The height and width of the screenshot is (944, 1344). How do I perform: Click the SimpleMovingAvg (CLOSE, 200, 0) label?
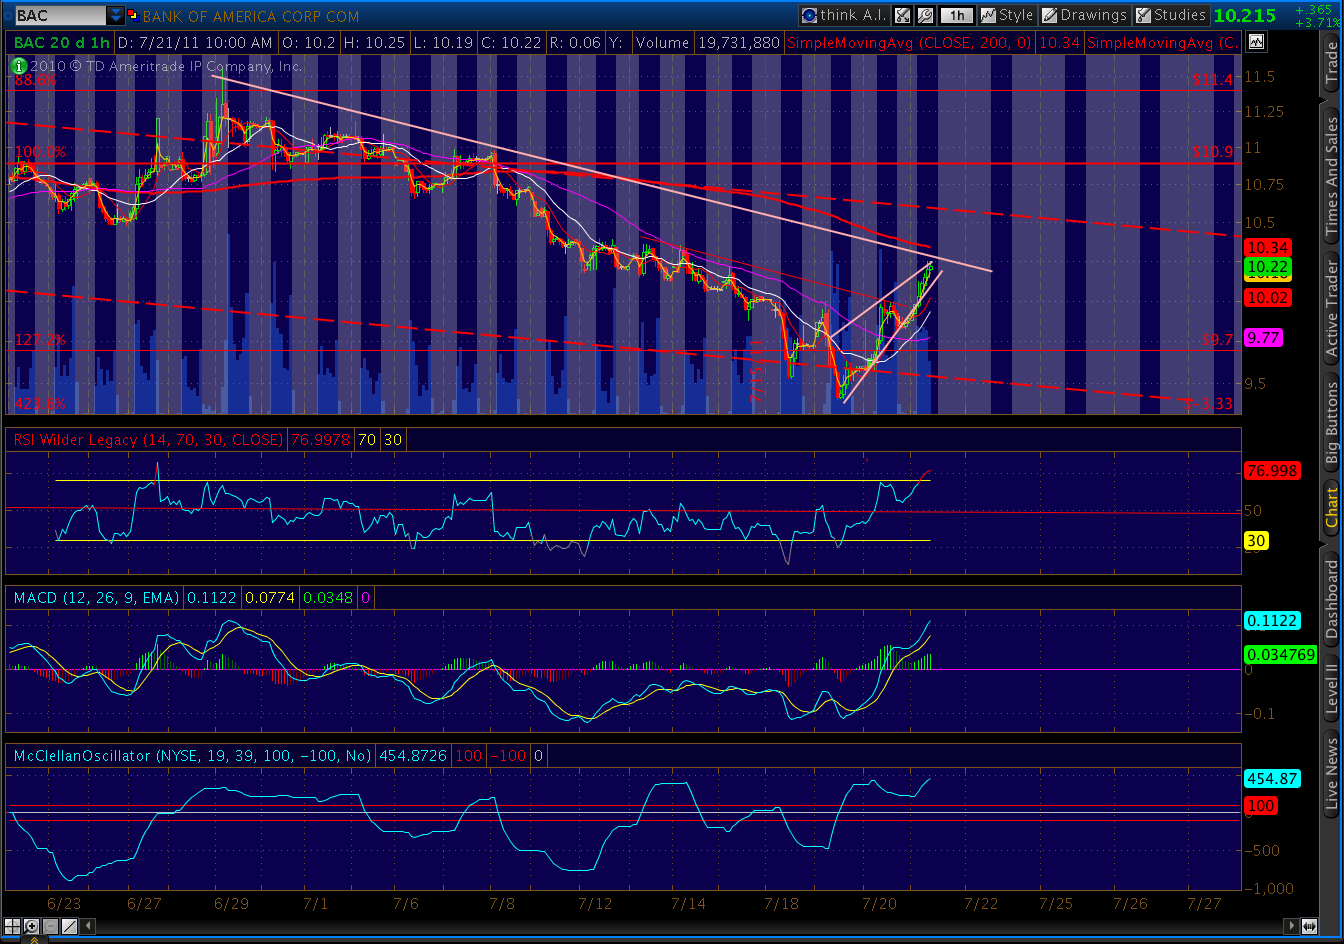909,43
